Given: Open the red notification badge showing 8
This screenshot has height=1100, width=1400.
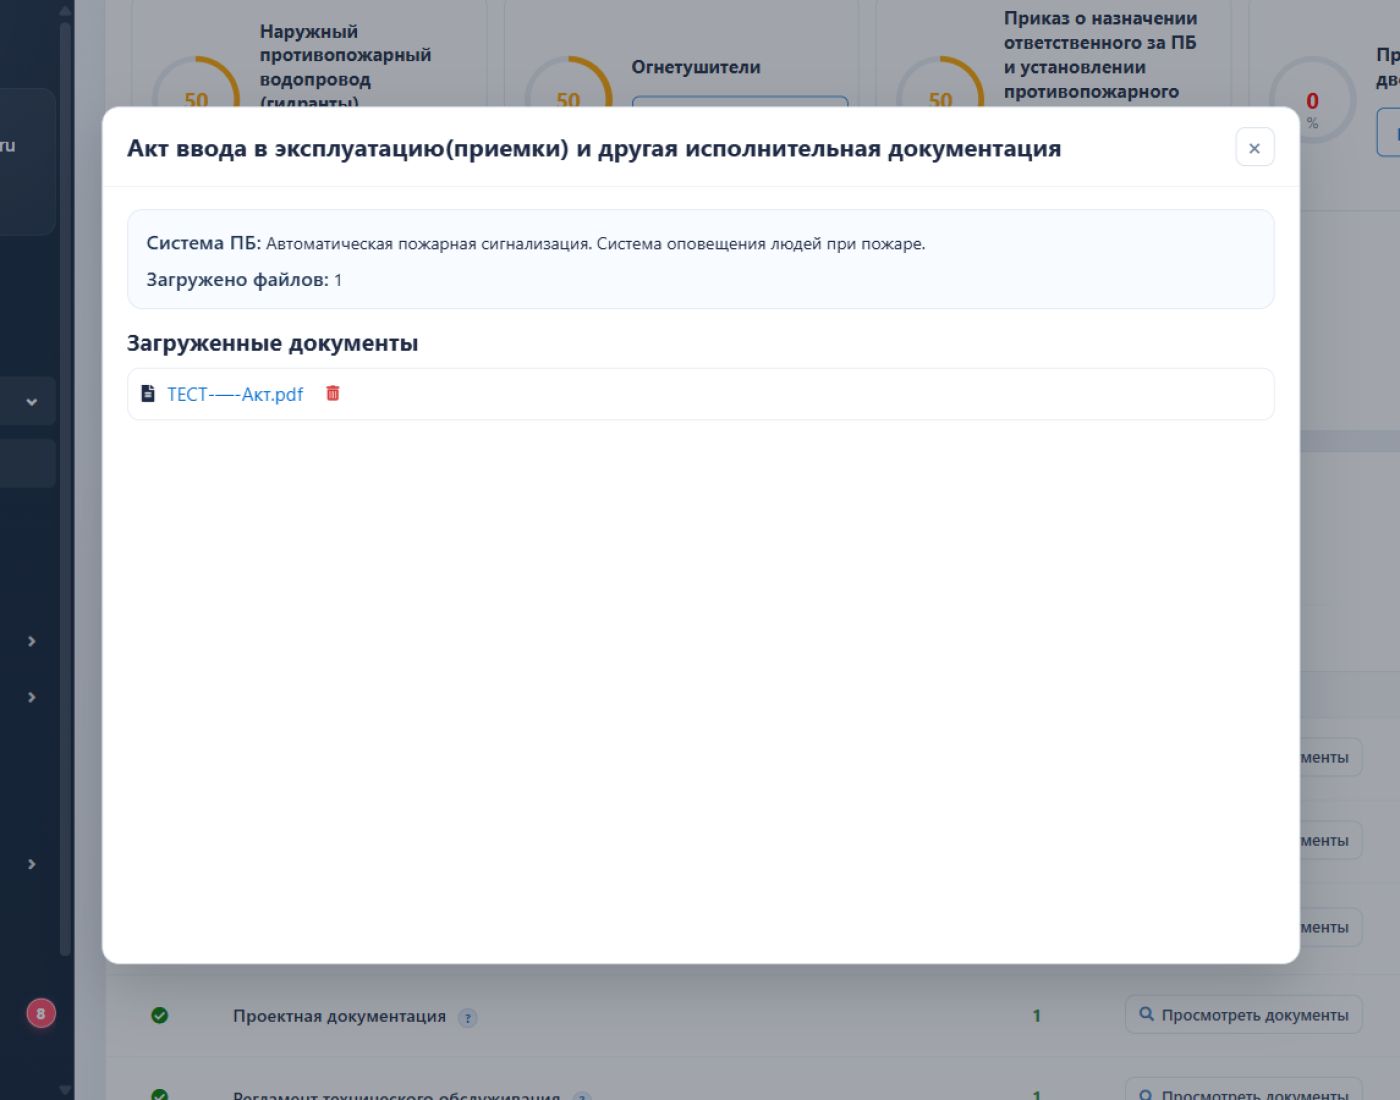Looking at the screenshot, I should (41, 1013).
